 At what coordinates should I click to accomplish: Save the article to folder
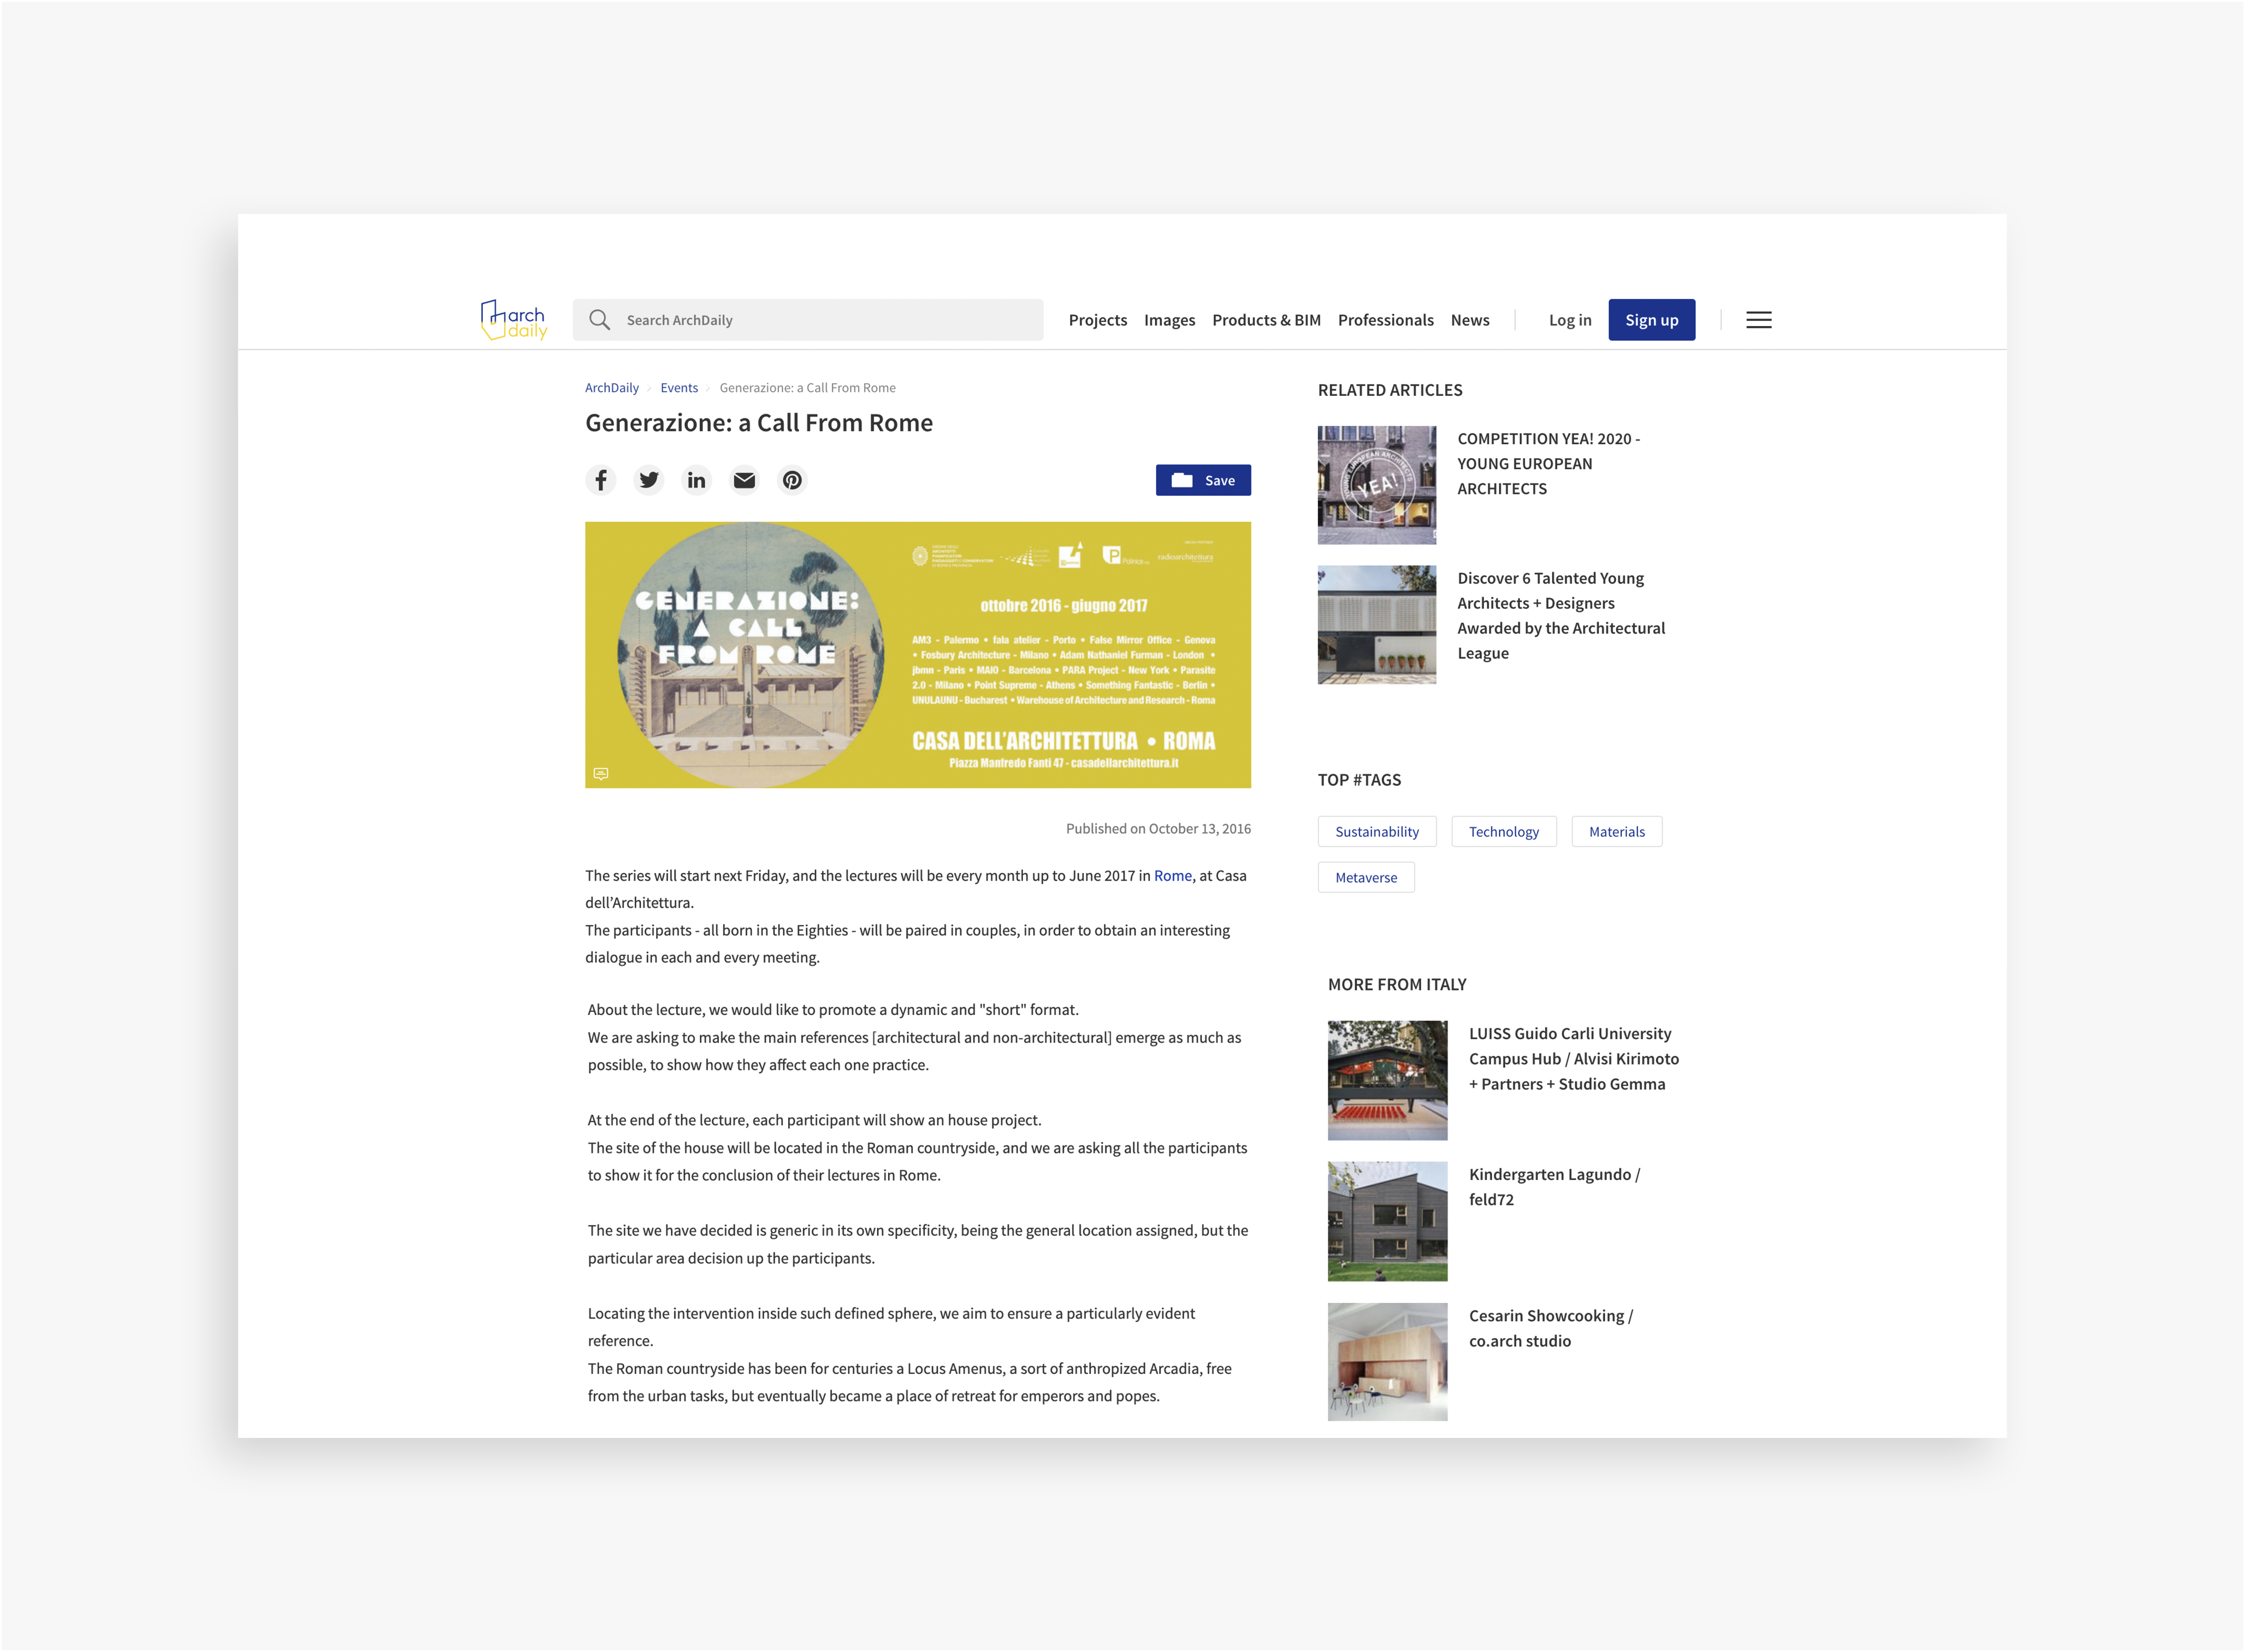click(1202, 480)
